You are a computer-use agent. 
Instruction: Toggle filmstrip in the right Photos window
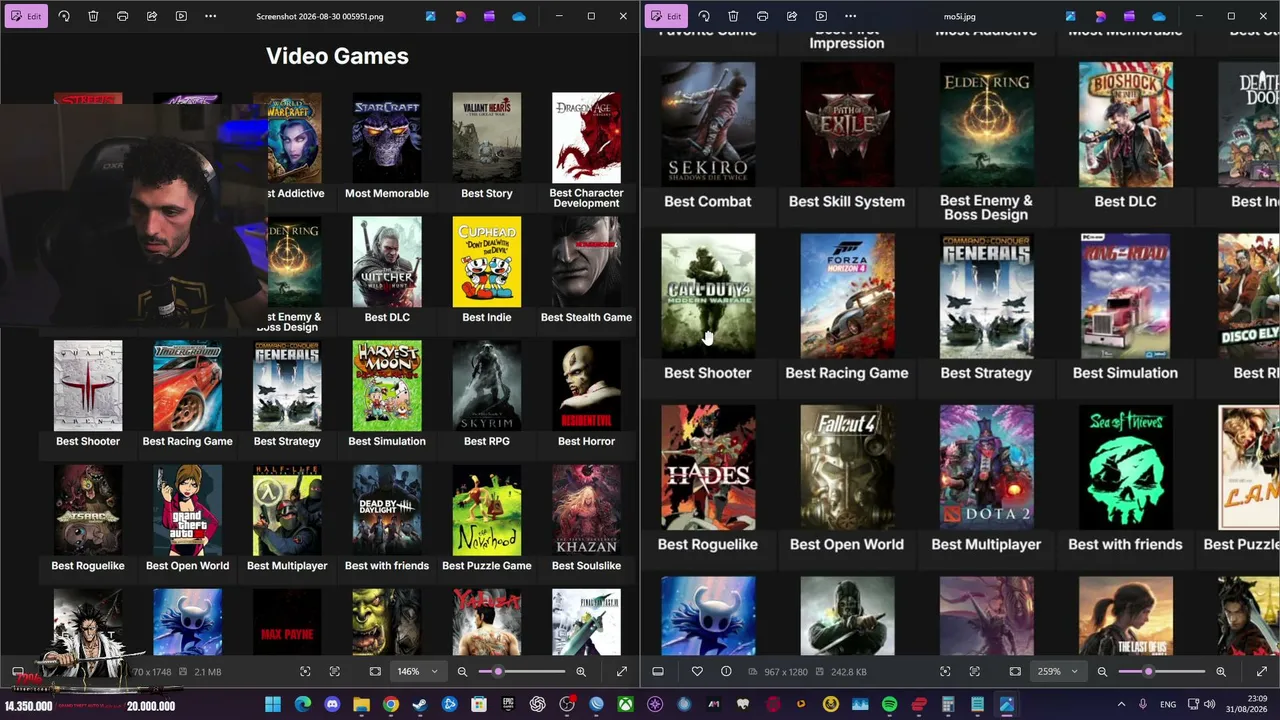[x=658, y=672]
